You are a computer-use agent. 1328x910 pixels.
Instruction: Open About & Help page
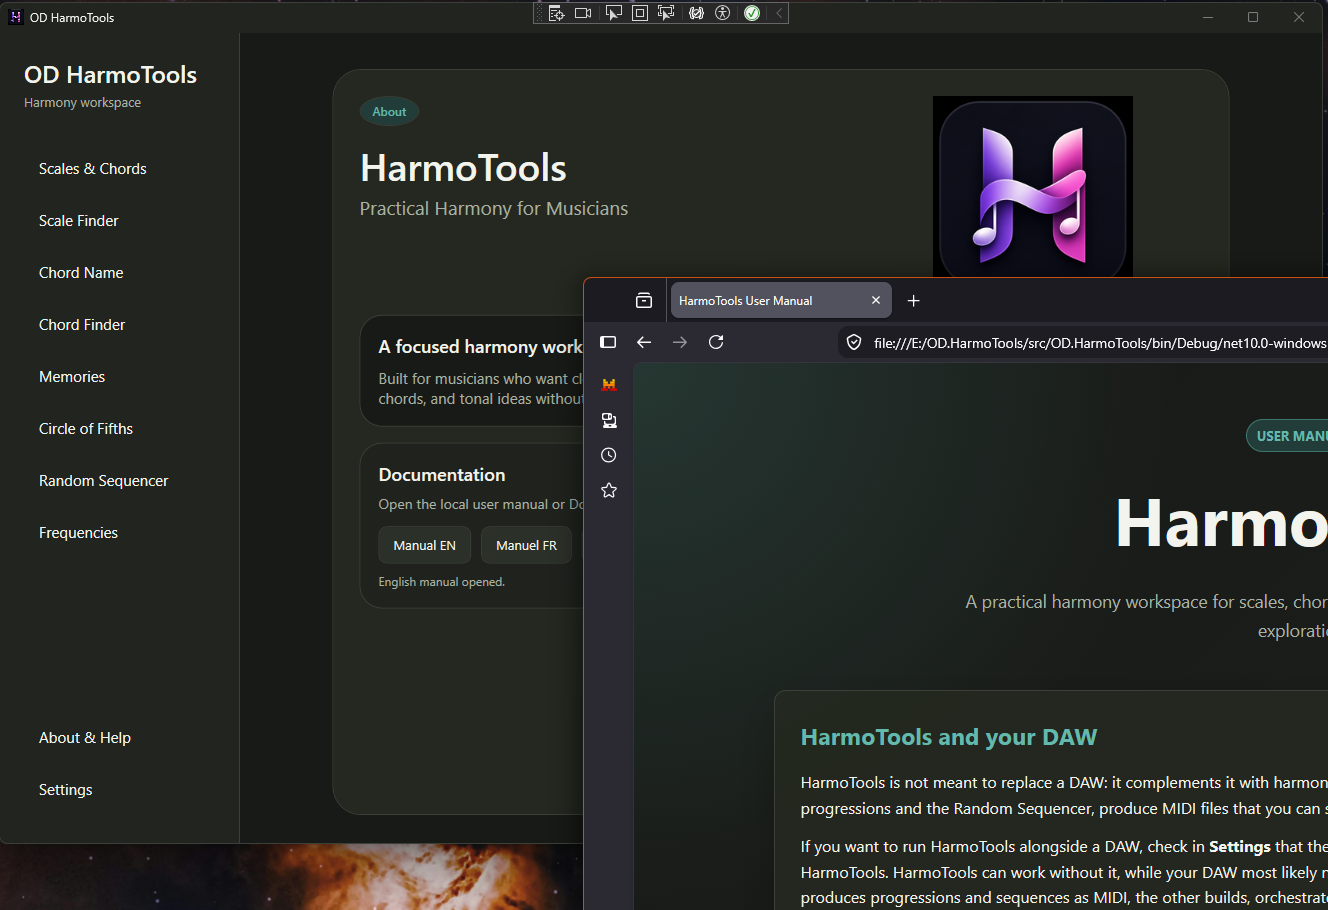[x=85, y=738]
